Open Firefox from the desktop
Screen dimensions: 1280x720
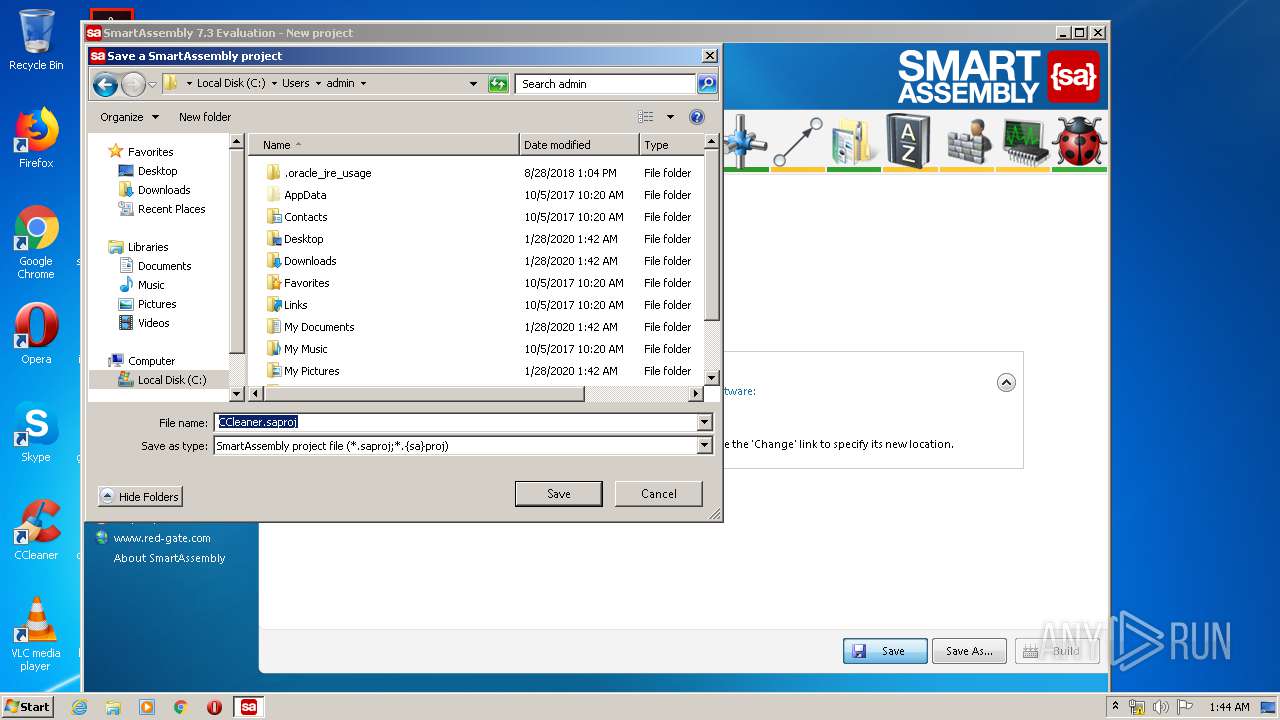36,138
